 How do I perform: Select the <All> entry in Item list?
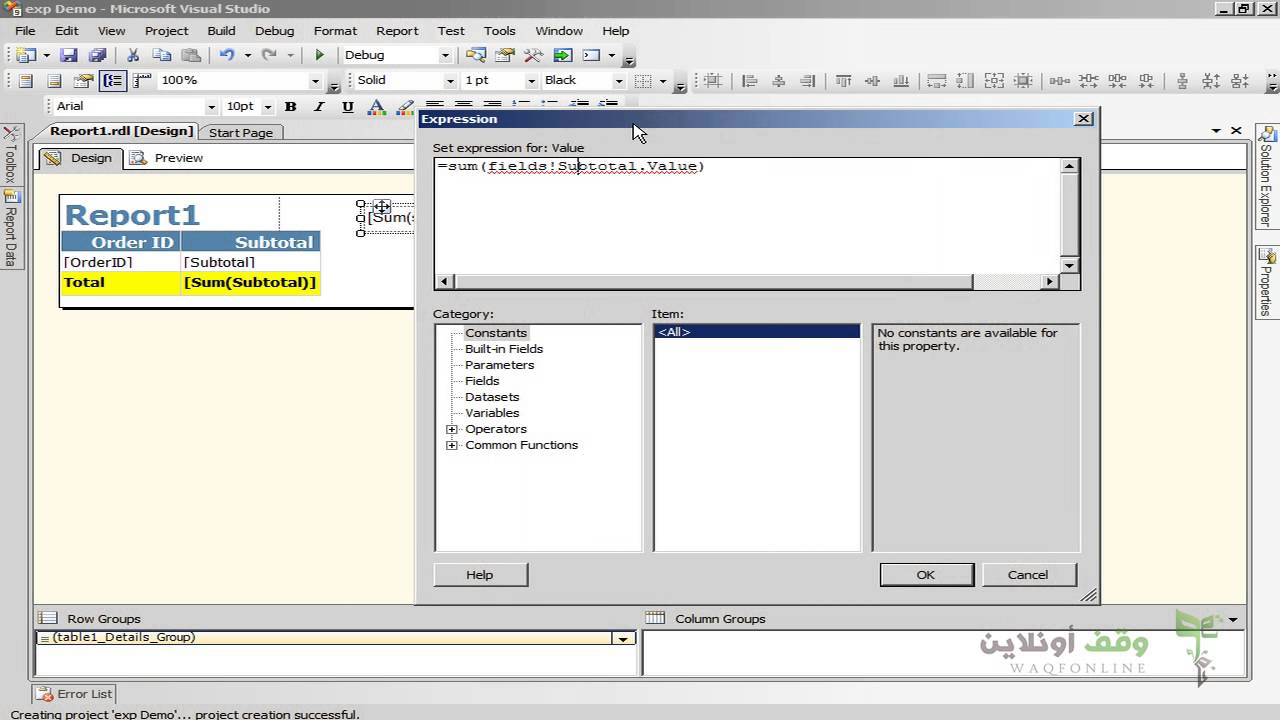coord(757,332)
